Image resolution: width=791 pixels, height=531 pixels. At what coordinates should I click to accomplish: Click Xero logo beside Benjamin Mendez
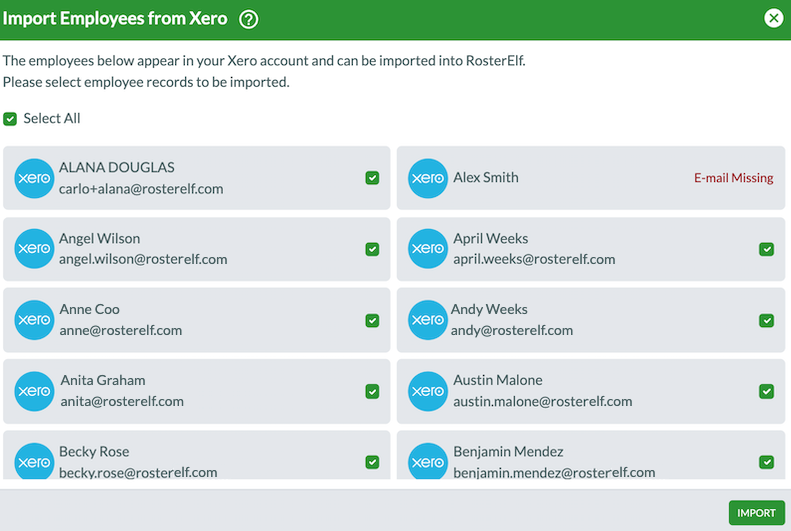point(428,460)
